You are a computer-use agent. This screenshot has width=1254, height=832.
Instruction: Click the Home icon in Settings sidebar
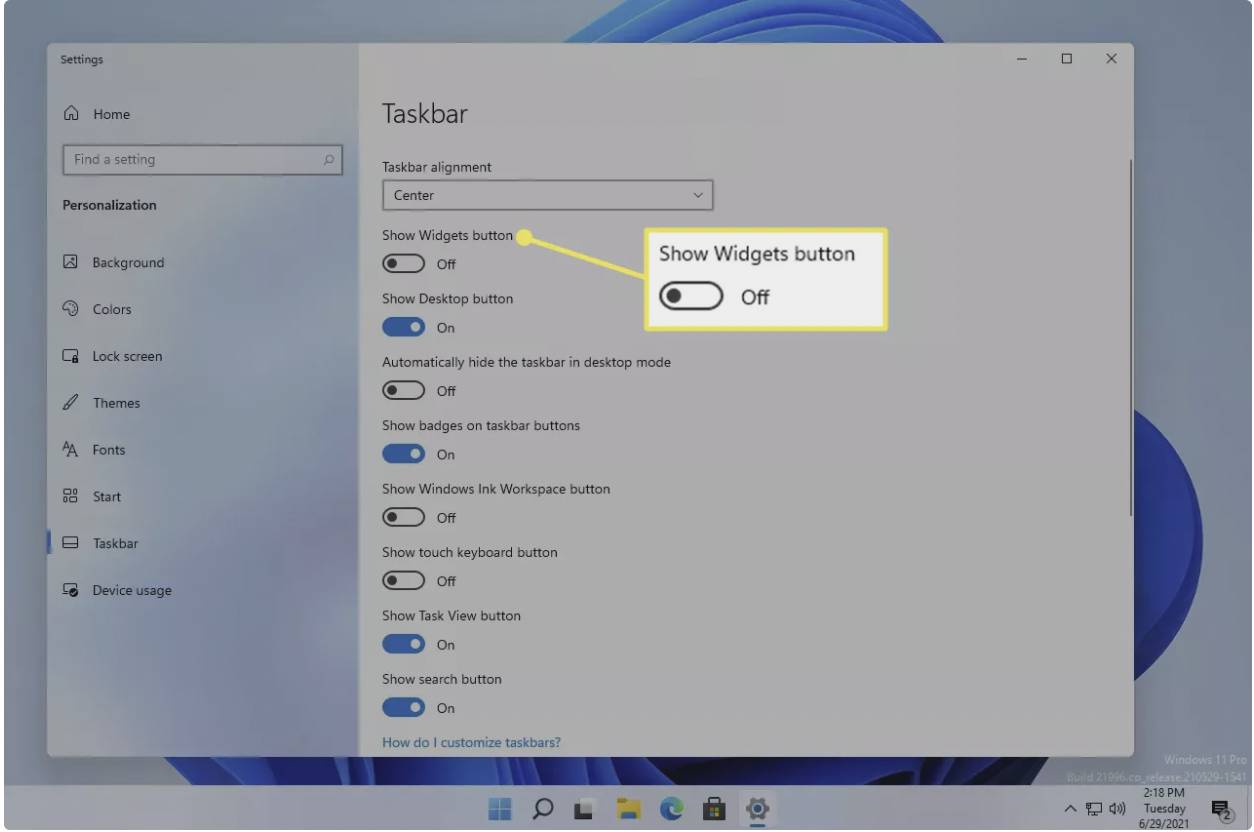tap(71, 114)
